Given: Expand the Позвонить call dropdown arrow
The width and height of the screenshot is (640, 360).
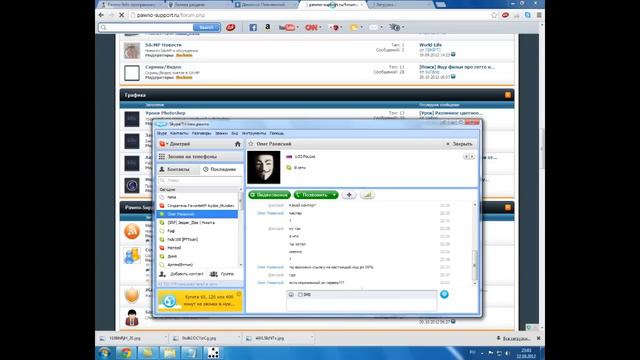Looking at the screenshot, I should (334, 195).
